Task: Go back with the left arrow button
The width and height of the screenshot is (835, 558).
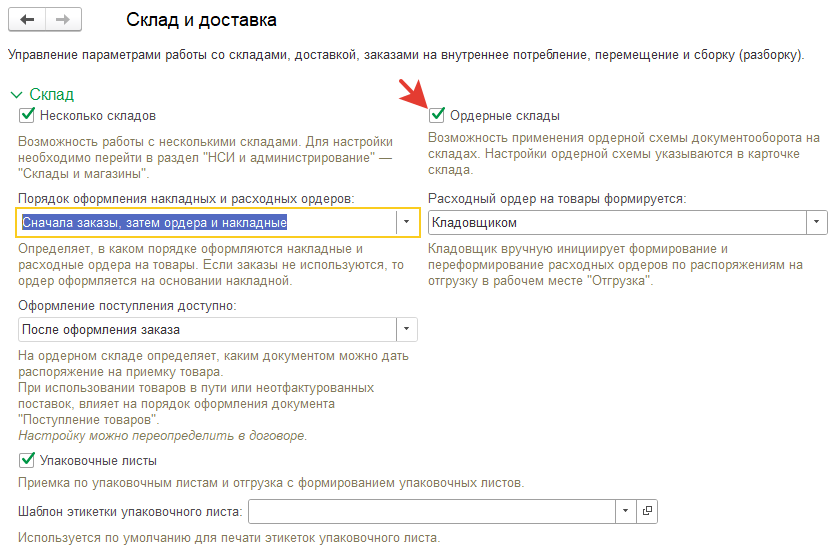Action: (x=27, y=20)
